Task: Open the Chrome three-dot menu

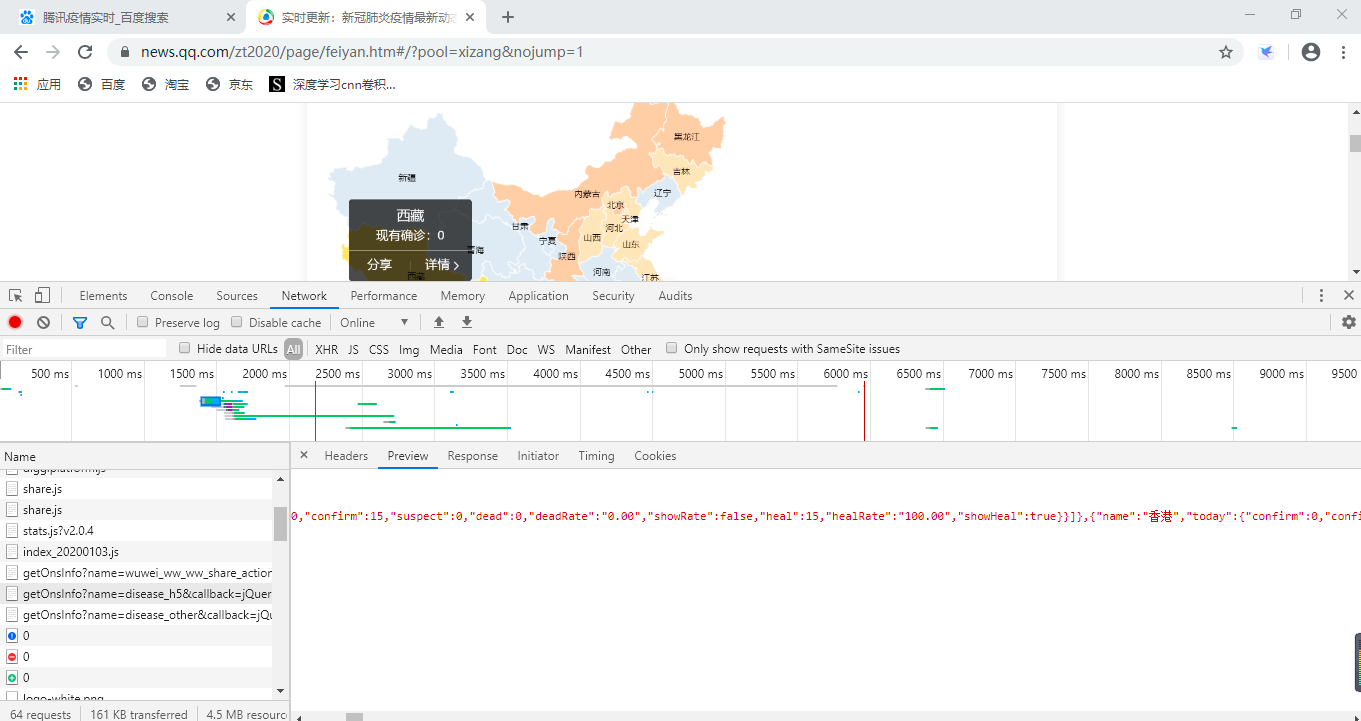Action: [1343, 52]
